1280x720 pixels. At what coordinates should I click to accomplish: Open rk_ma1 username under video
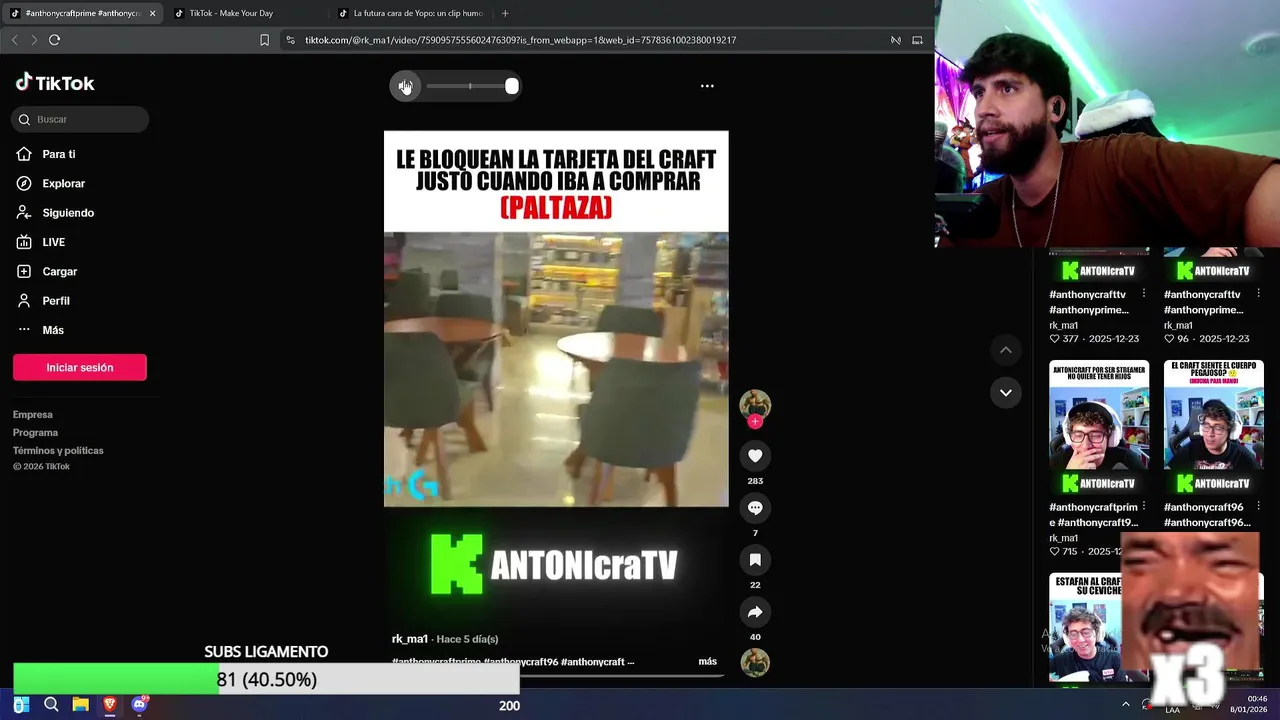coord(410,639)
